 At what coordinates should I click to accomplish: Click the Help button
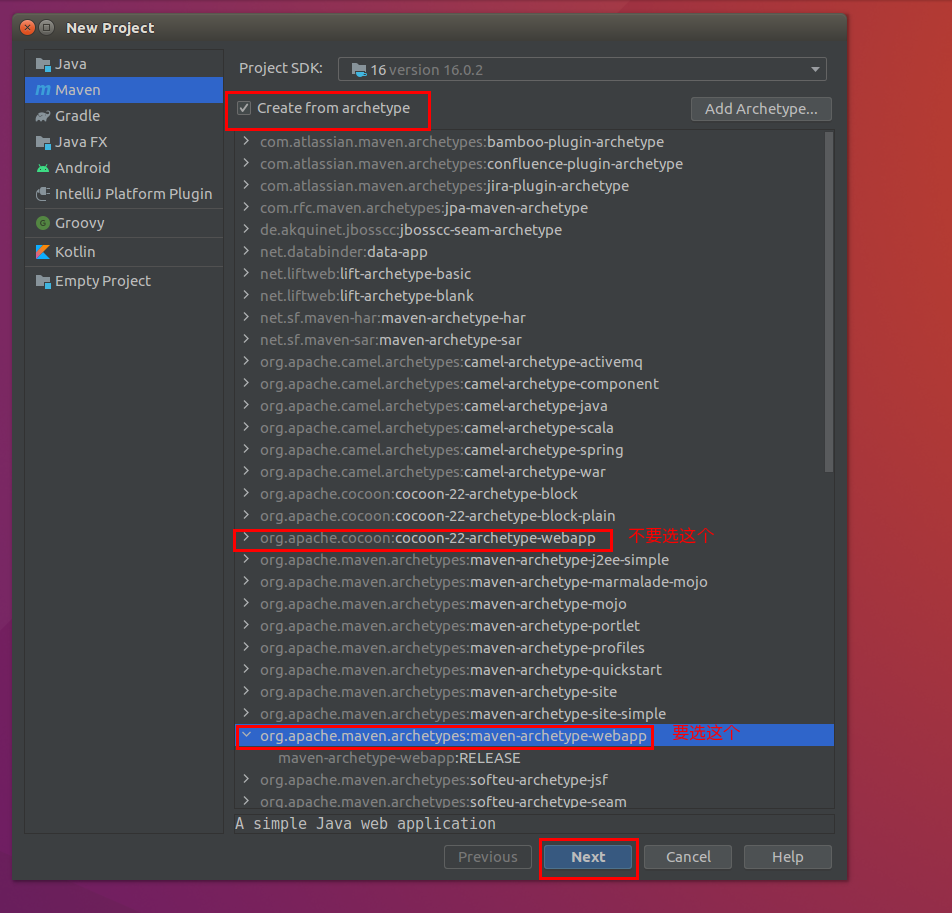(787, 857)
